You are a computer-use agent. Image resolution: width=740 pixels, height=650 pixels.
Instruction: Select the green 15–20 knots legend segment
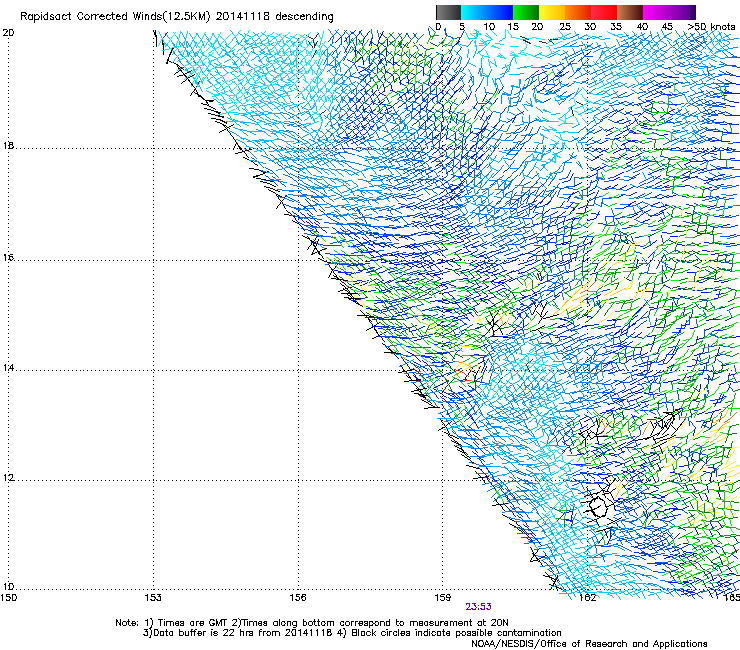pyautogui.click(x=526, y=12)
